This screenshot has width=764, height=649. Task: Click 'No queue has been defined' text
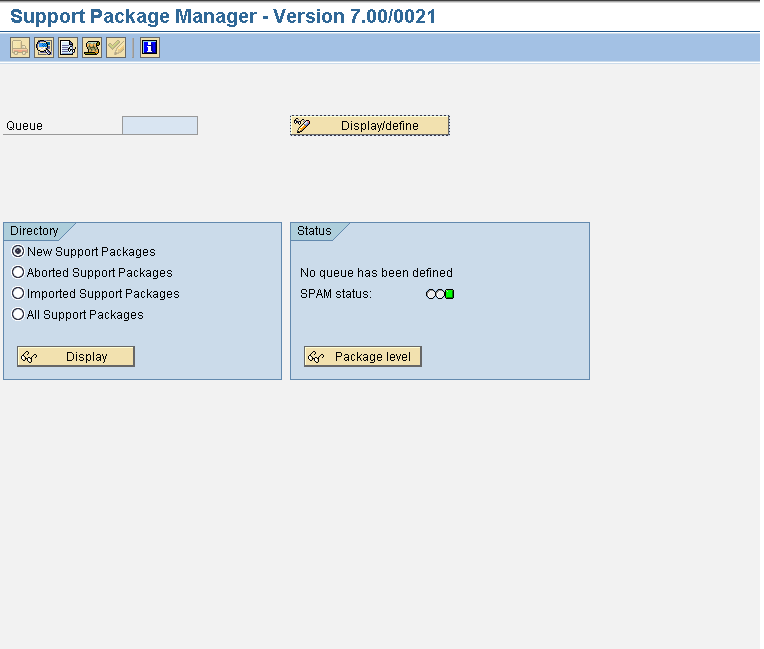coord(376,273)
